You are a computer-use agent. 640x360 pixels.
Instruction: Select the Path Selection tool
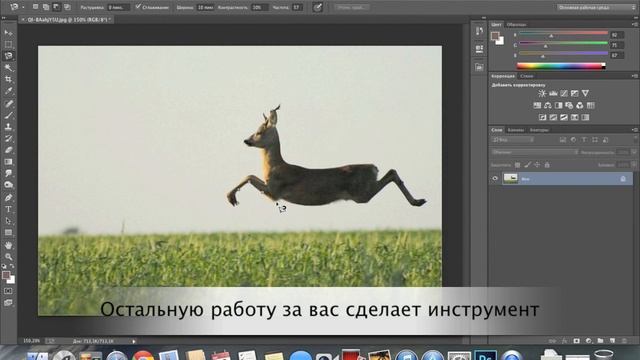pyautogui.click(x=8, y=221)
